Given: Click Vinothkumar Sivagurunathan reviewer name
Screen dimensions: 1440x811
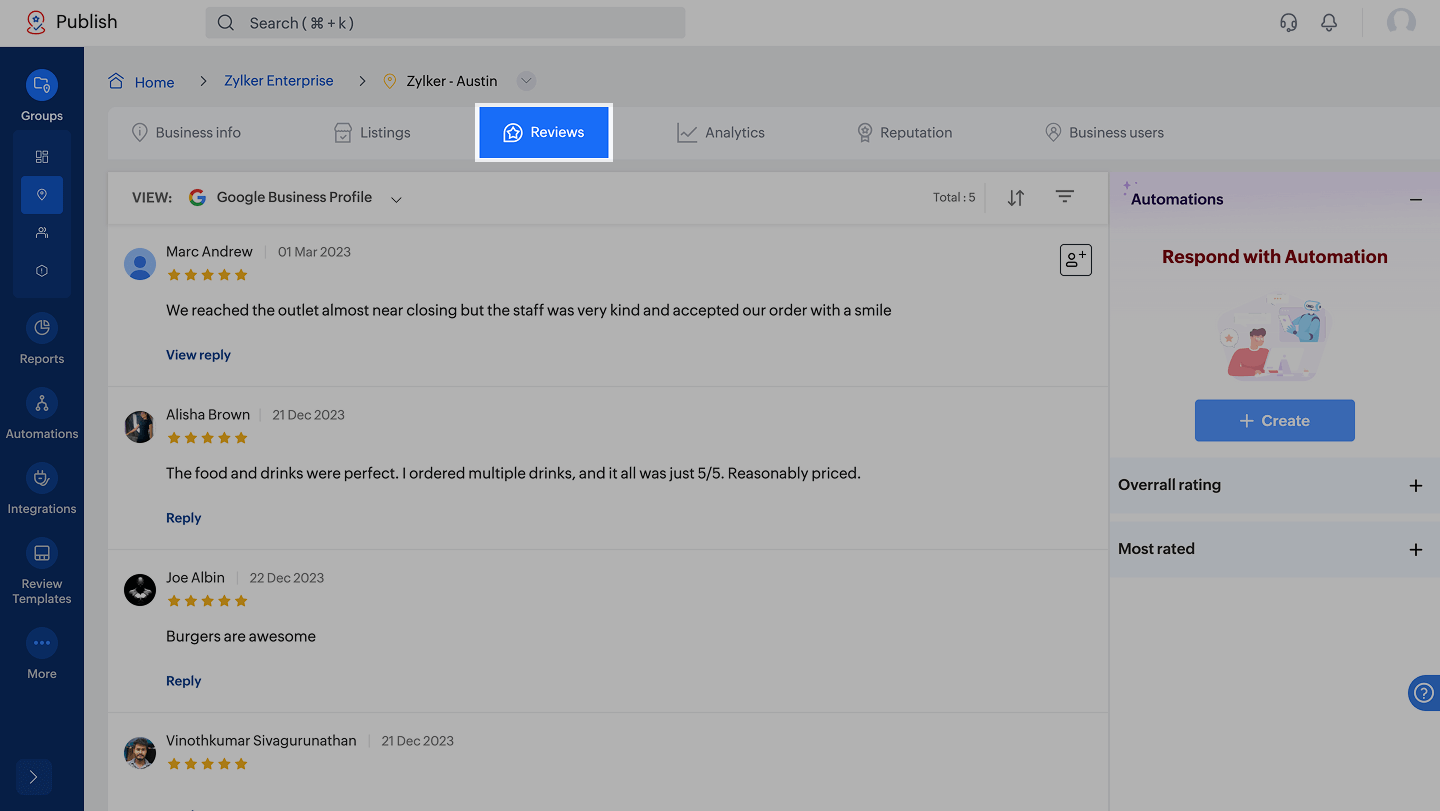Looking at the screenshot, I should click(x=261, y=741).
